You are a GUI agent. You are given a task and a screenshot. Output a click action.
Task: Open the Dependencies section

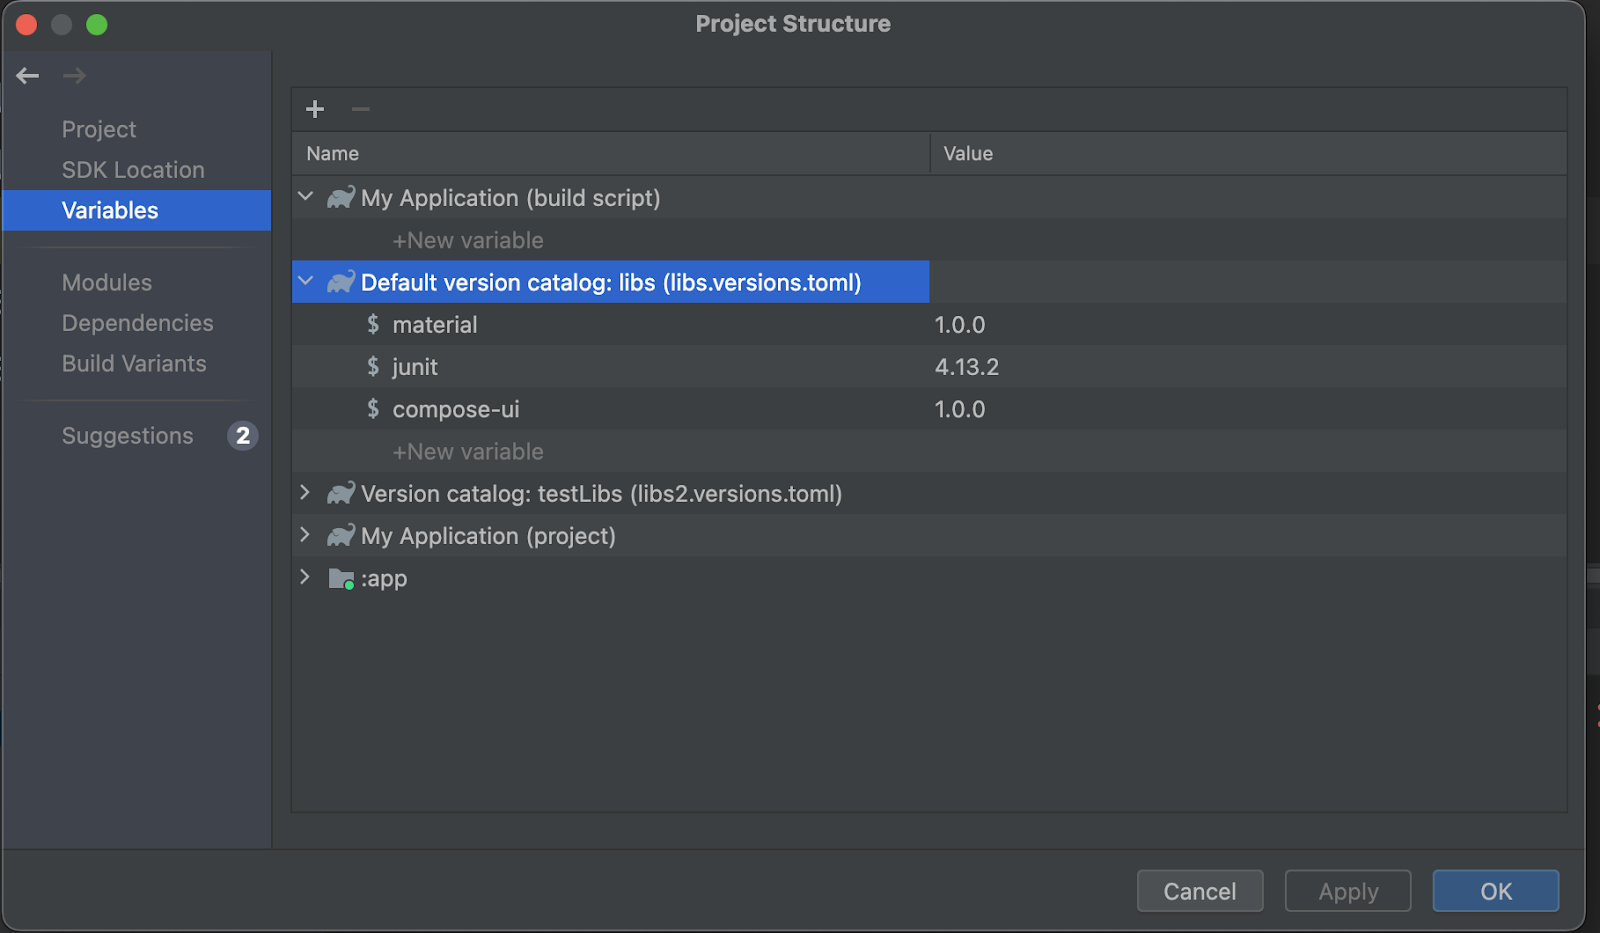137,323
